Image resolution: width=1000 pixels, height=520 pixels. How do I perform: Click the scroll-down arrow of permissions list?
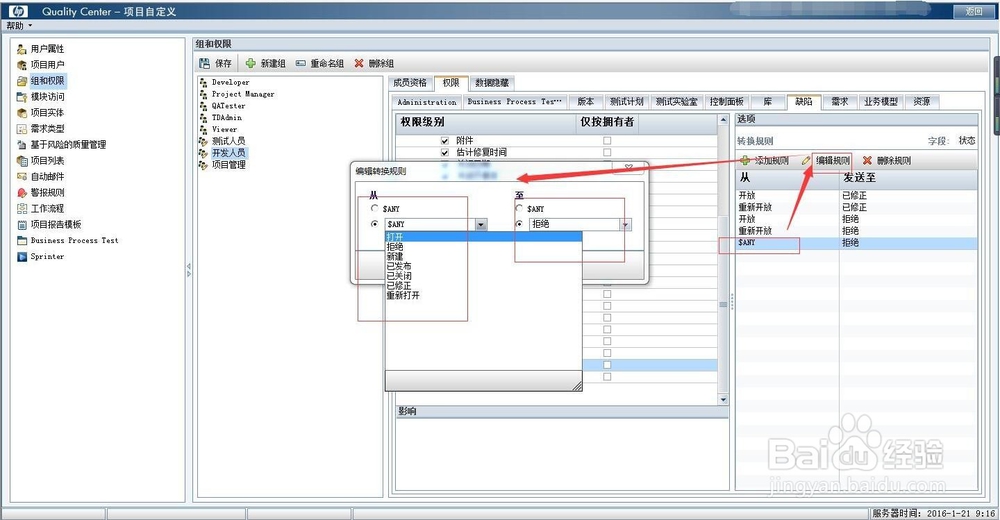(723, 399)
